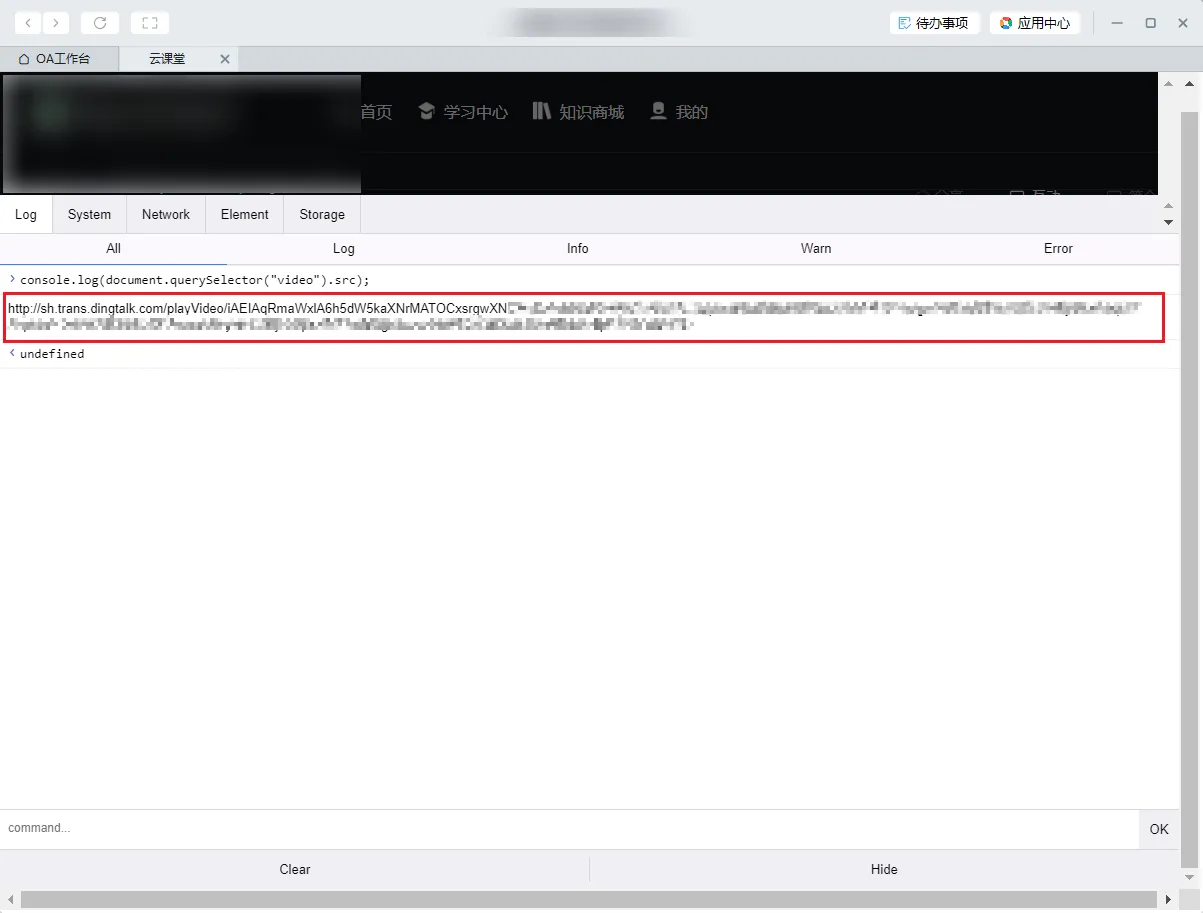This screenshot has width=1203, height=913.
Task: Open 应用中心 app center
Action: 1035,22
